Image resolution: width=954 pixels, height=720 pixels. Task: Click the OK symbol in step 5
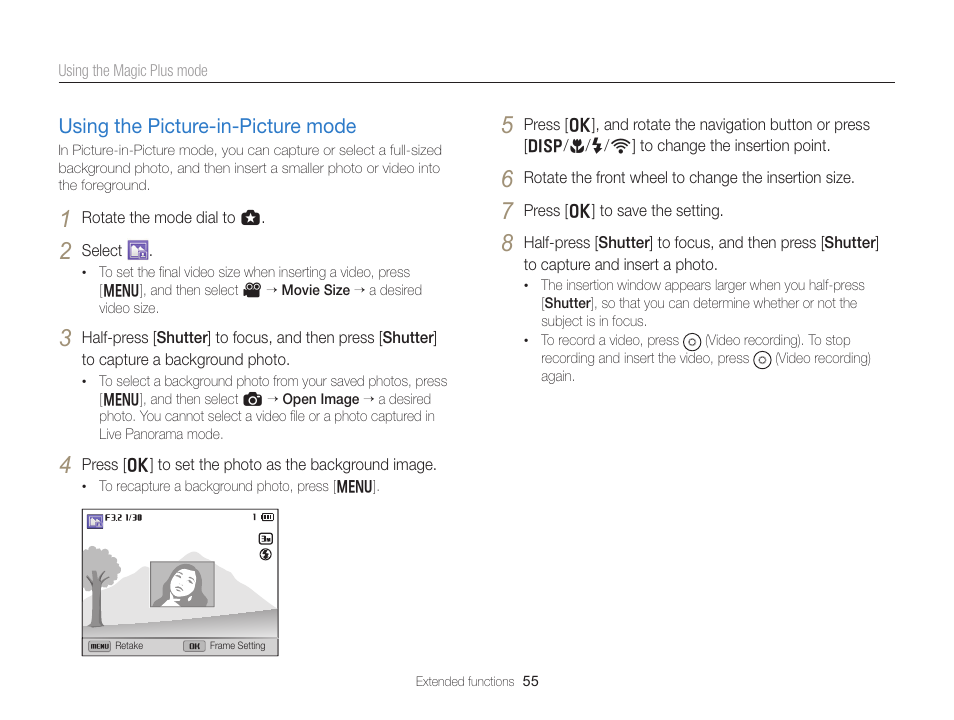tap(580, 125)
